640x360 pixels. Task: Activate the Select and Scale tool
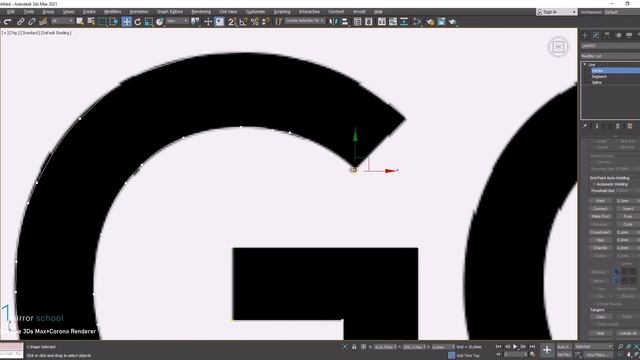(x=149, y=22)
